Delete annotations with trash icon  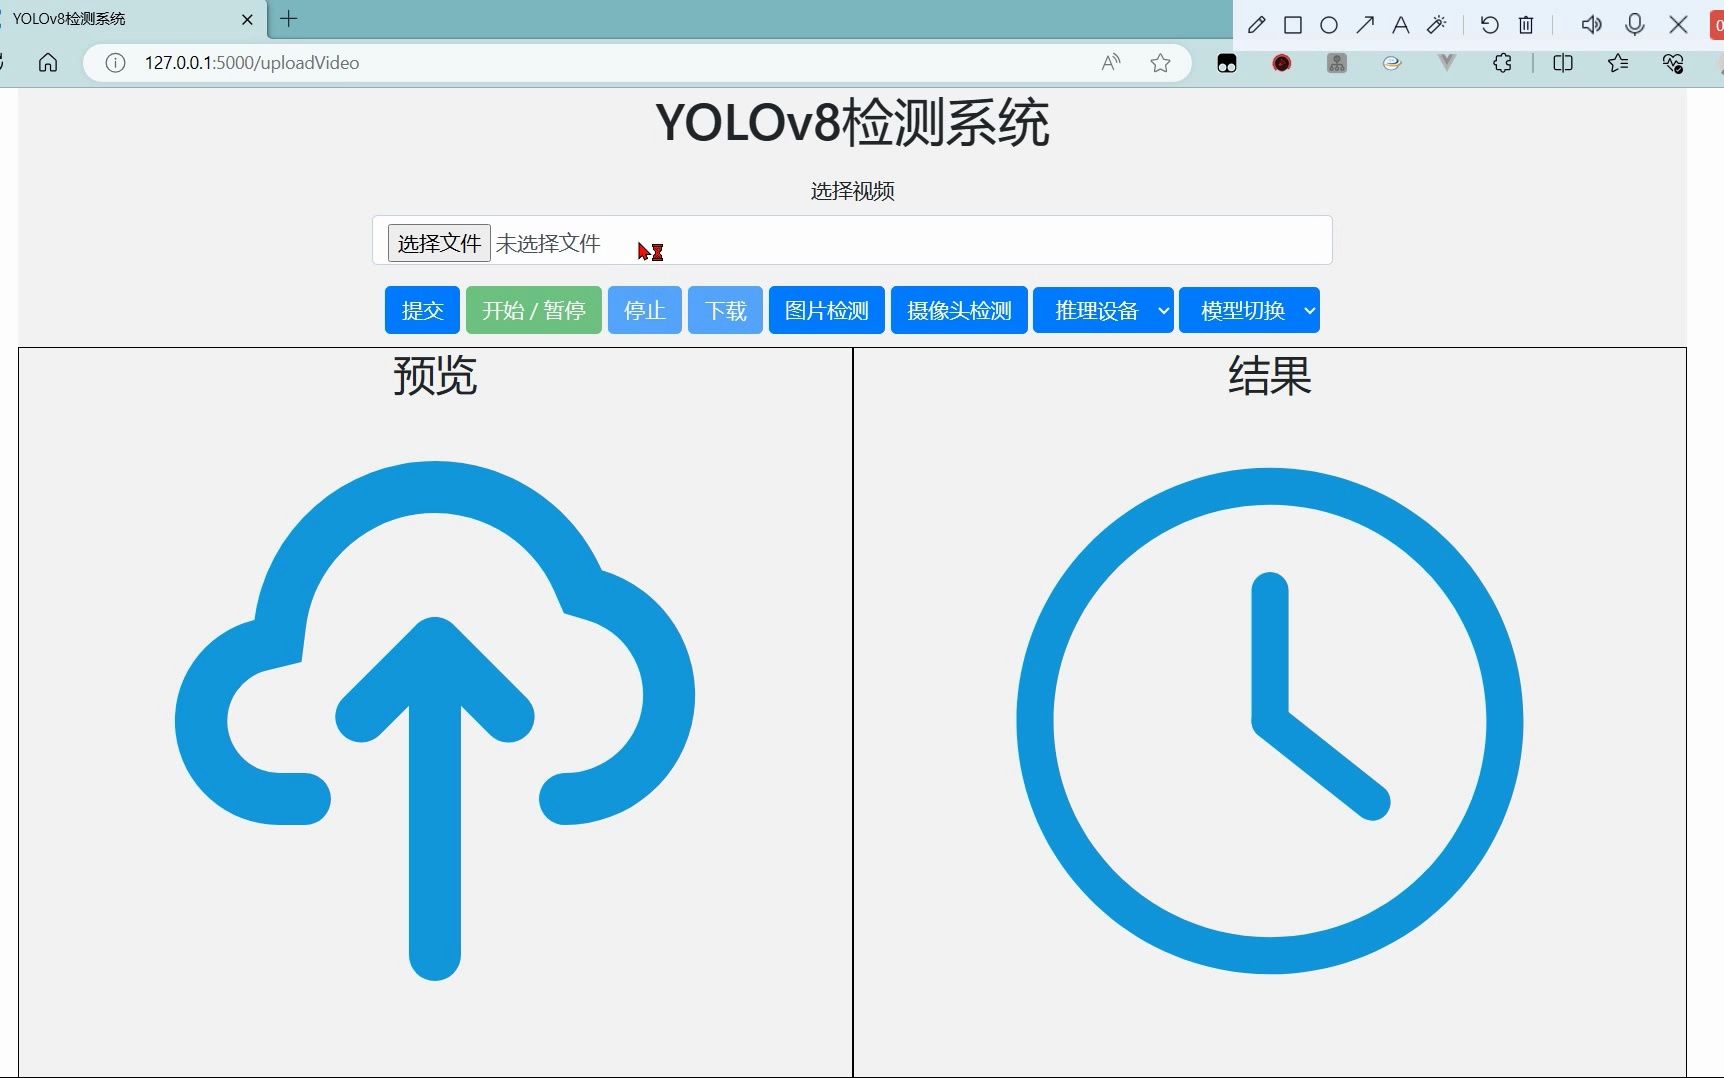(x=1526, y=25)
